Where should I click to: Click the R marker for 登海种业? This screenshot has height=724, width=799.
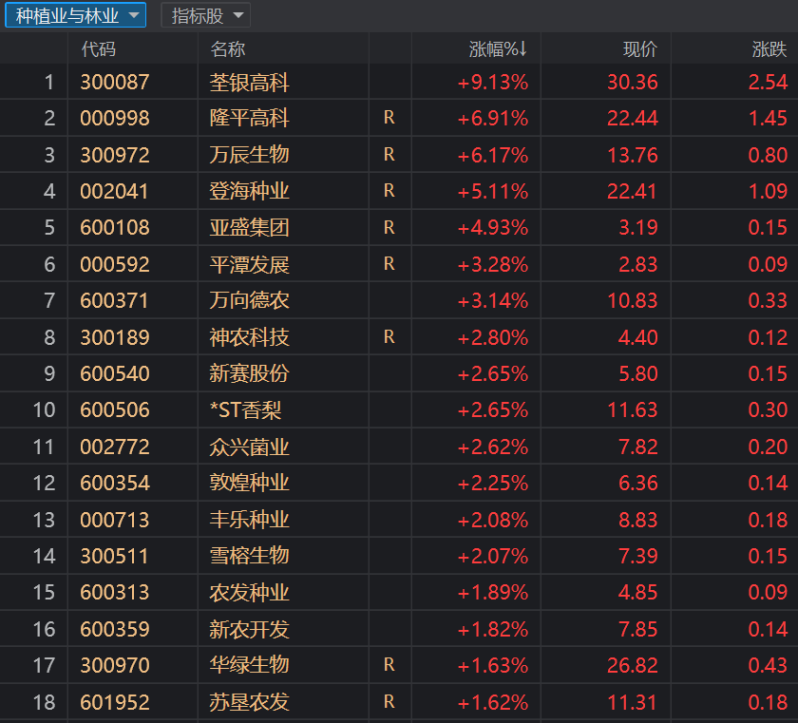[389, 191]
